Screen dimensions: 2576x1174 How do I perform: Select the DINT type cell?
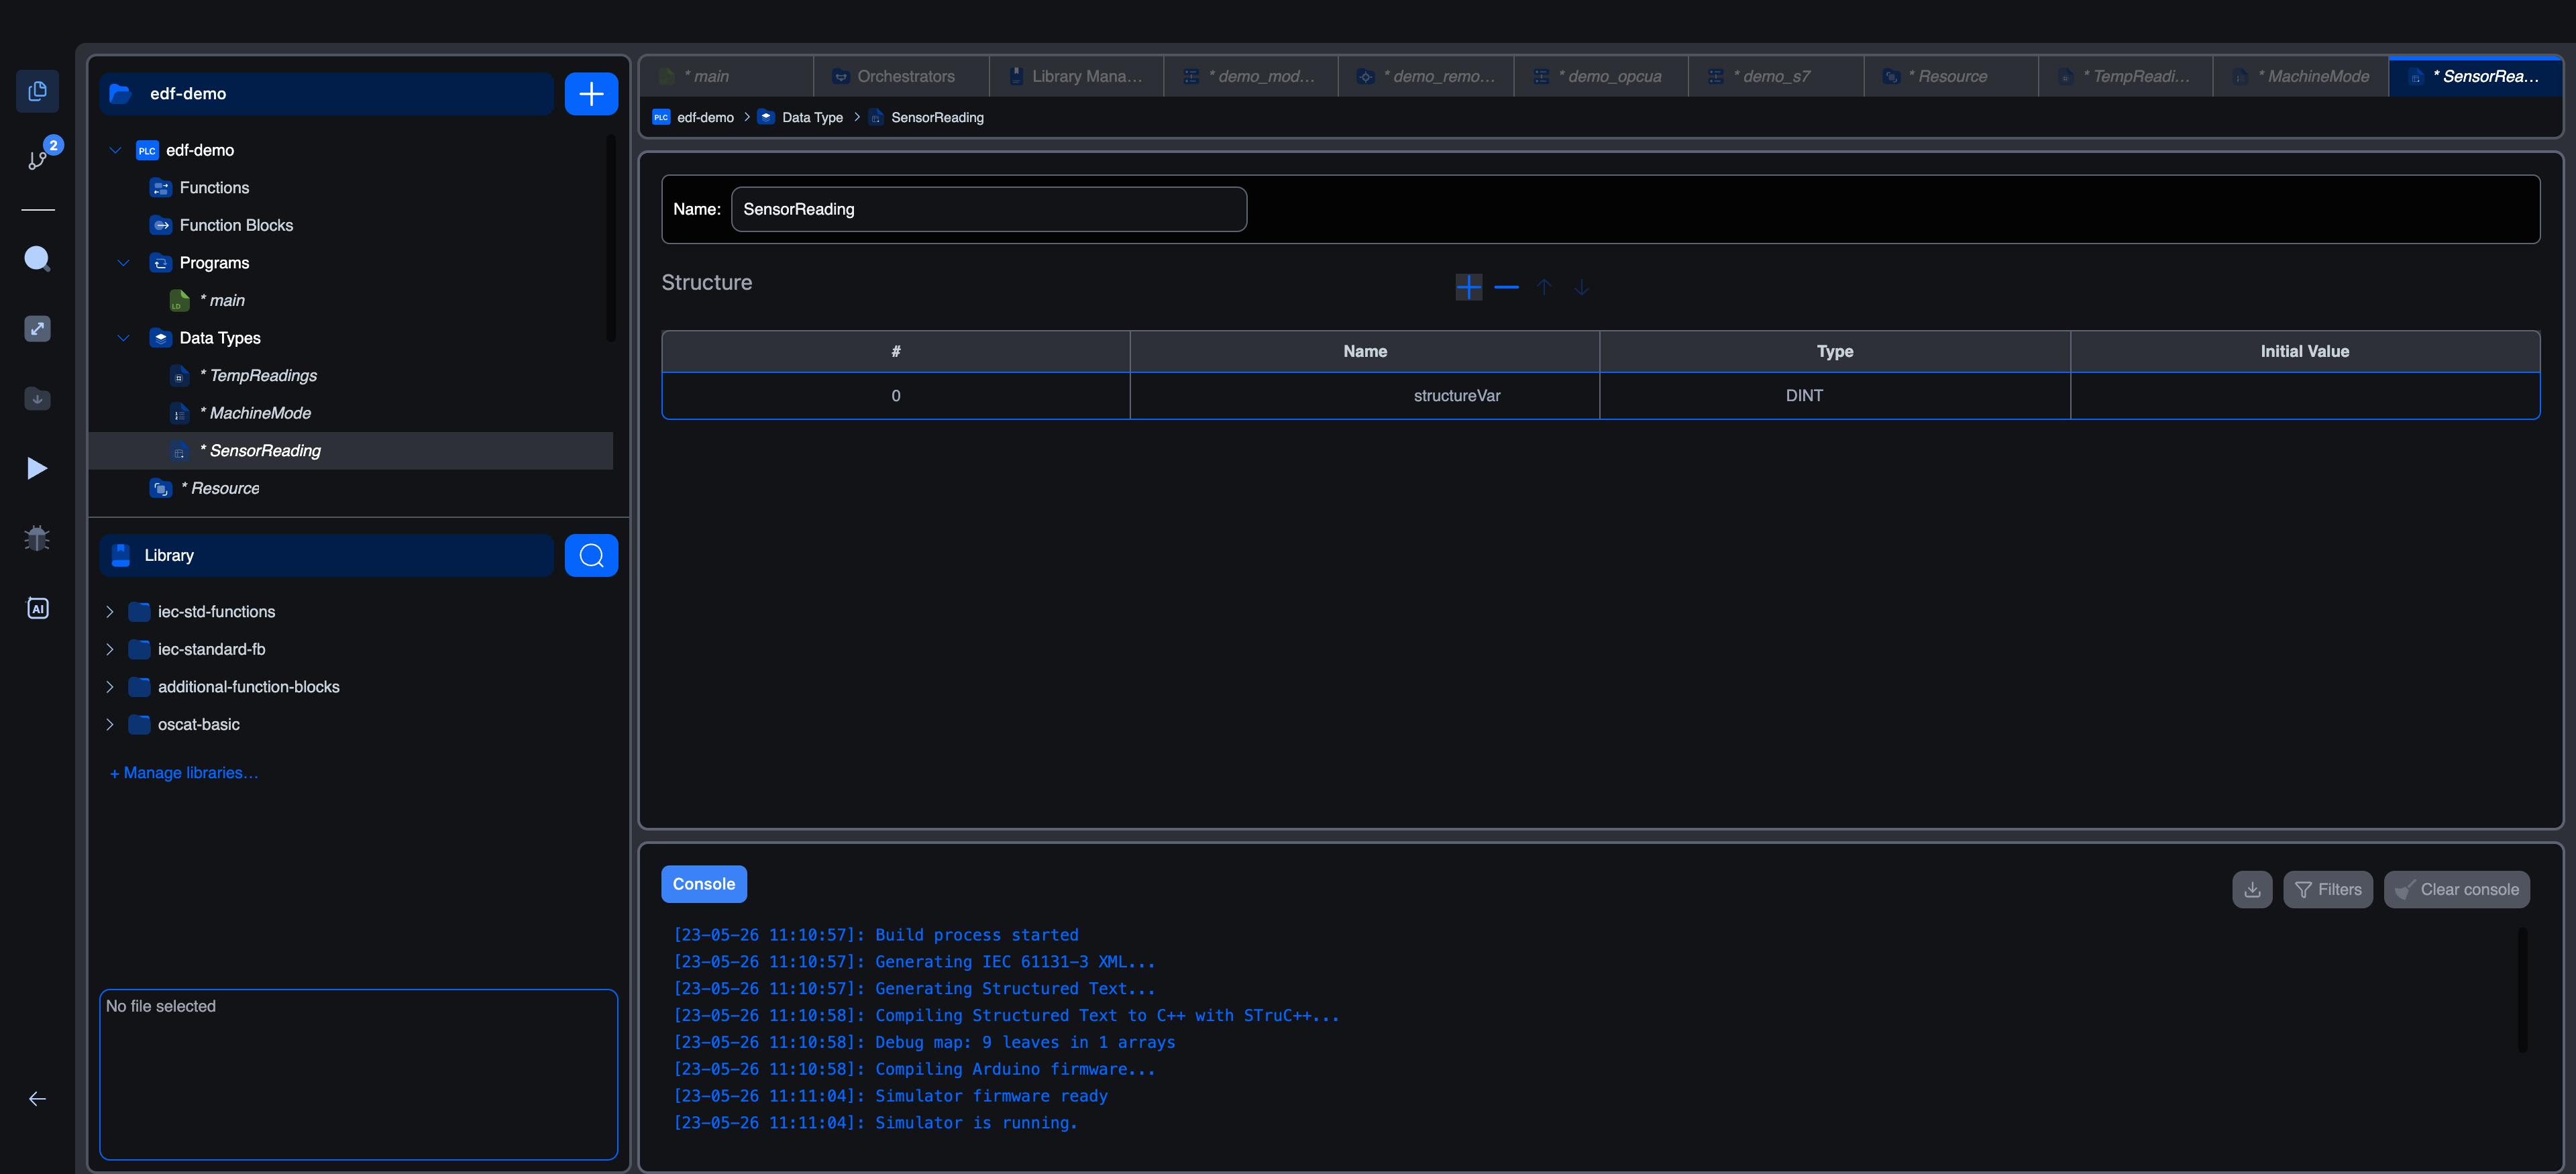pos(1835,396)
